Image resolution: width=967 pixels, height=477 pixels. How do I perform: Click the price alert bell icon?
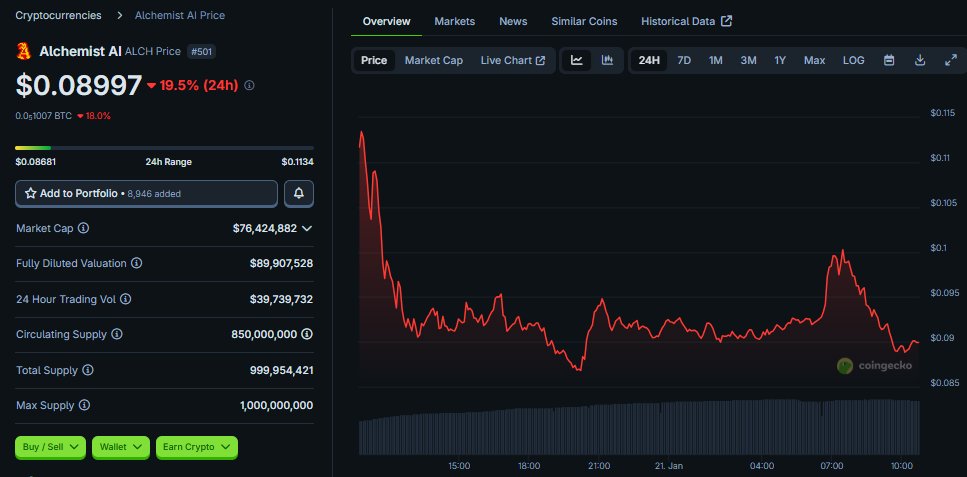pos(299,193)
